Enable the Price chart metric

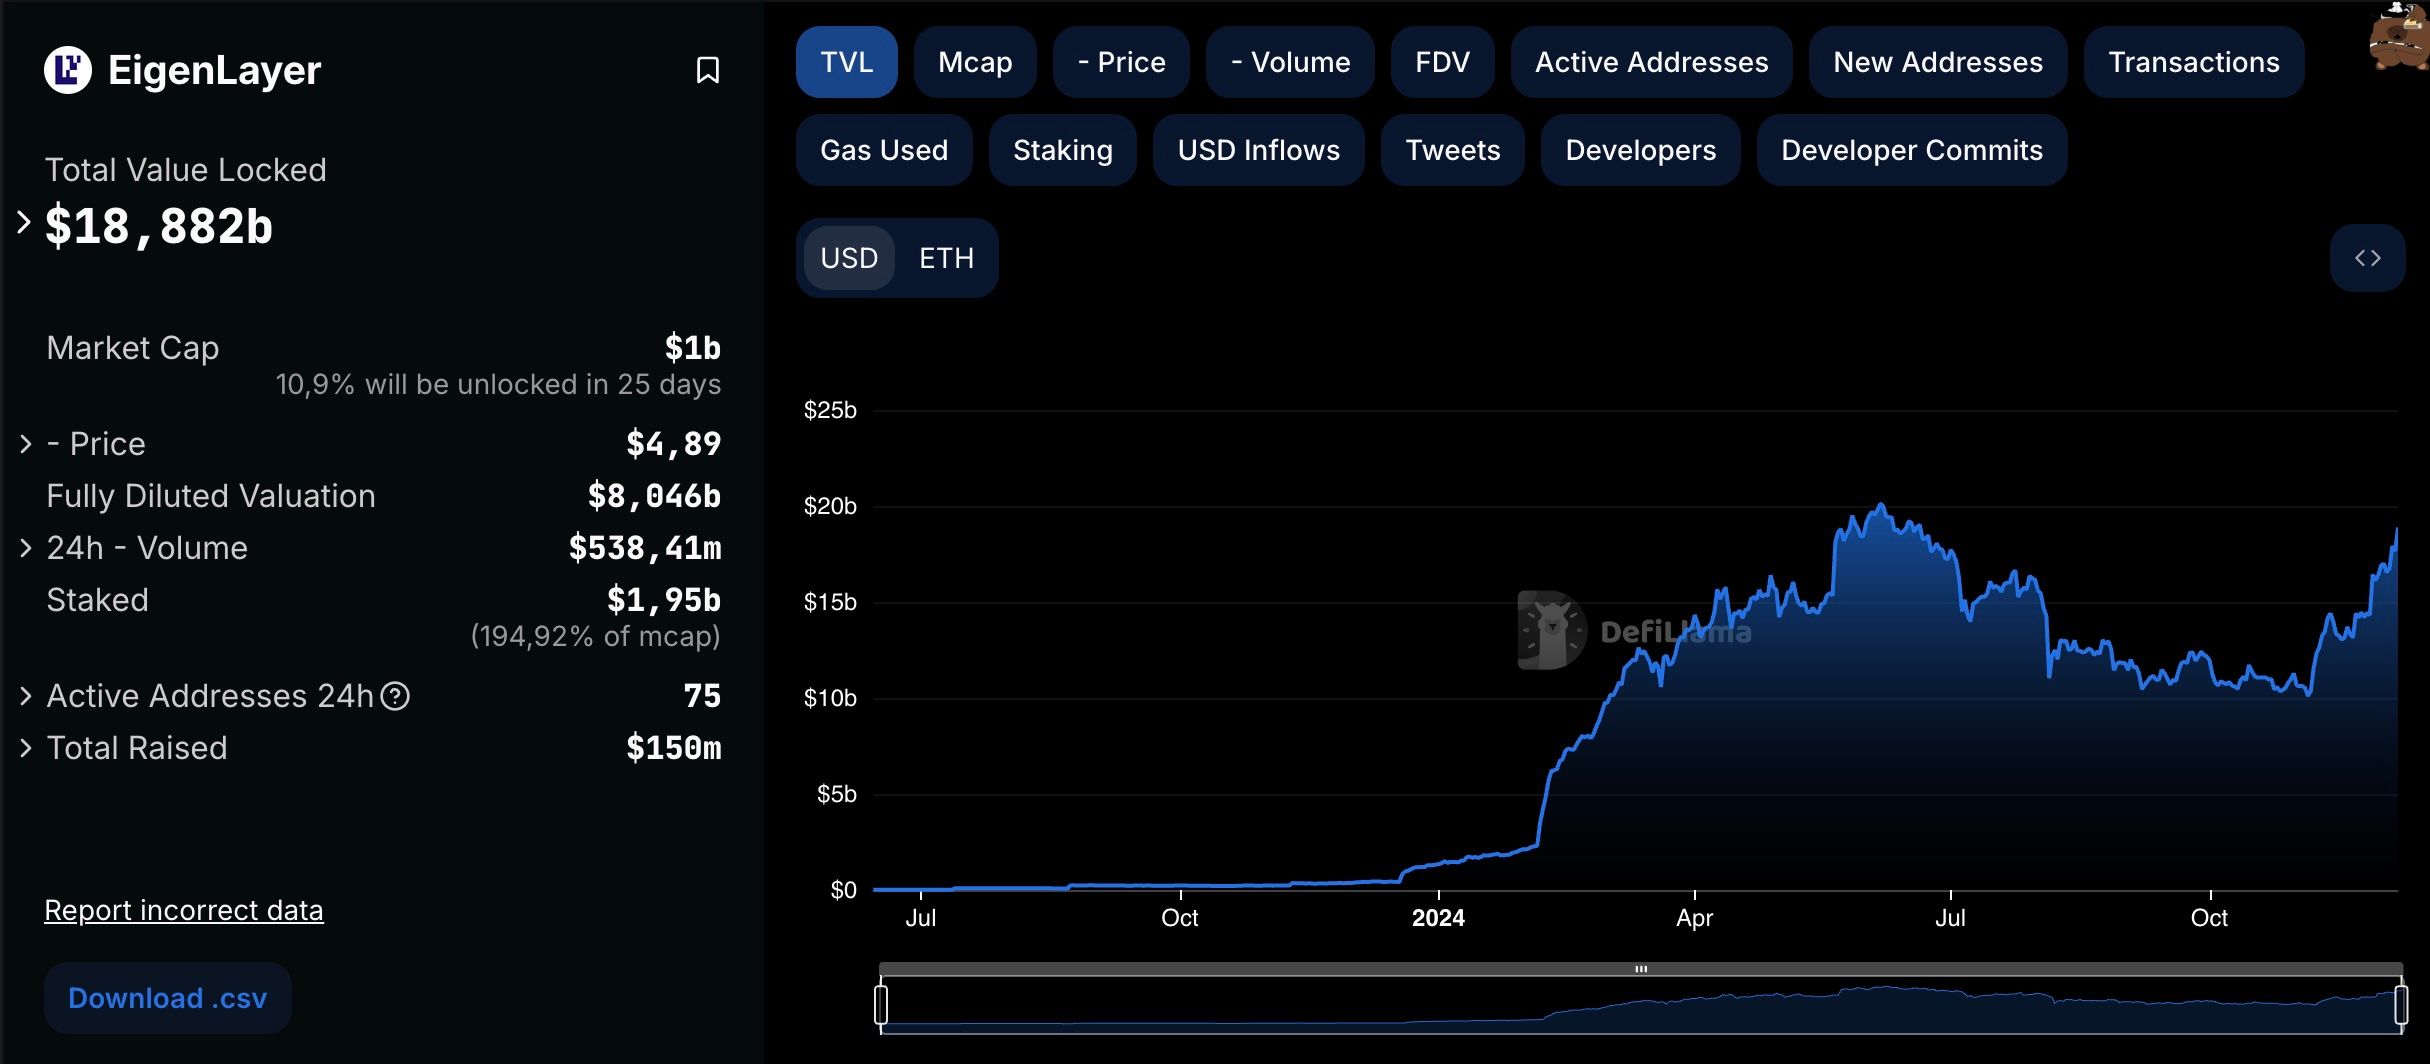click(x=1121, y=62)
